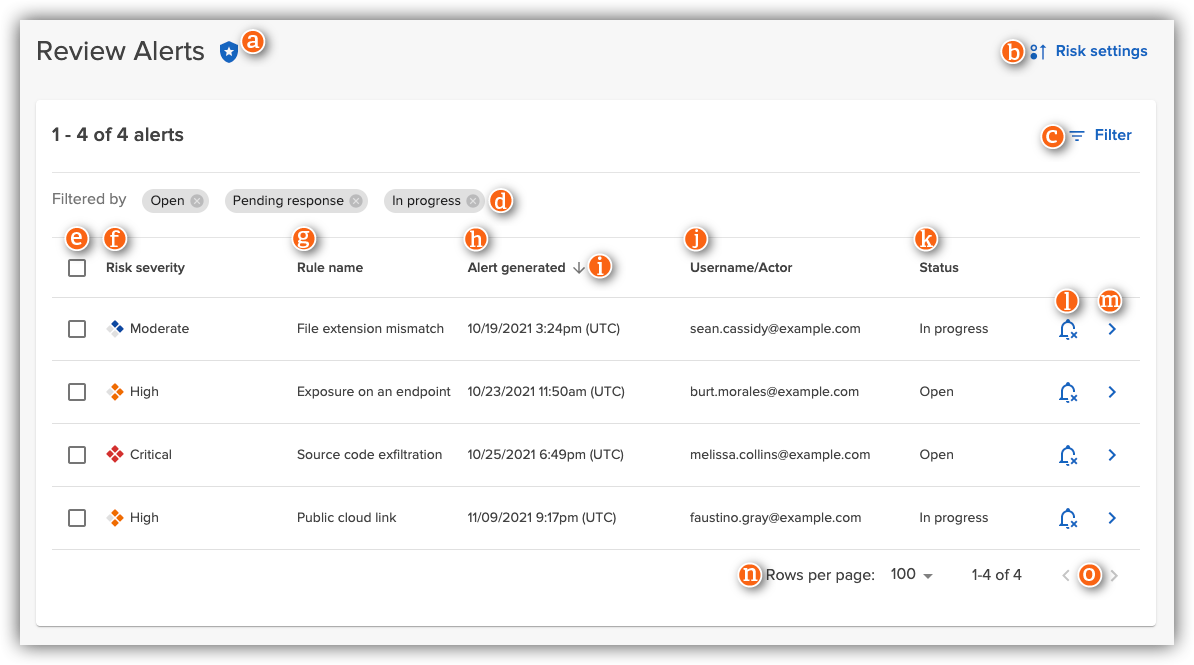Click the shield badge beside Review Alerts title
Viewport: 1194px width, 665px height.
[229, 50]
